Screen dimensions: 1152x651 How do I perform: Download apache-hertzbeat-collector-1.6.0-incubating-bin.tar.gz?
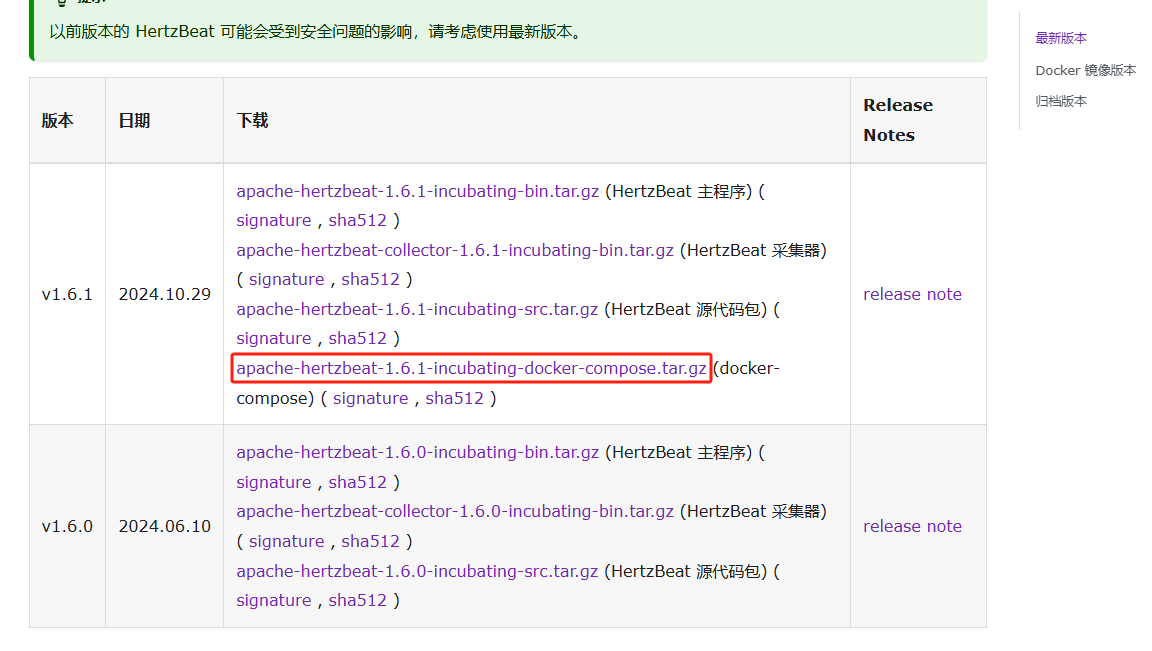455,511
